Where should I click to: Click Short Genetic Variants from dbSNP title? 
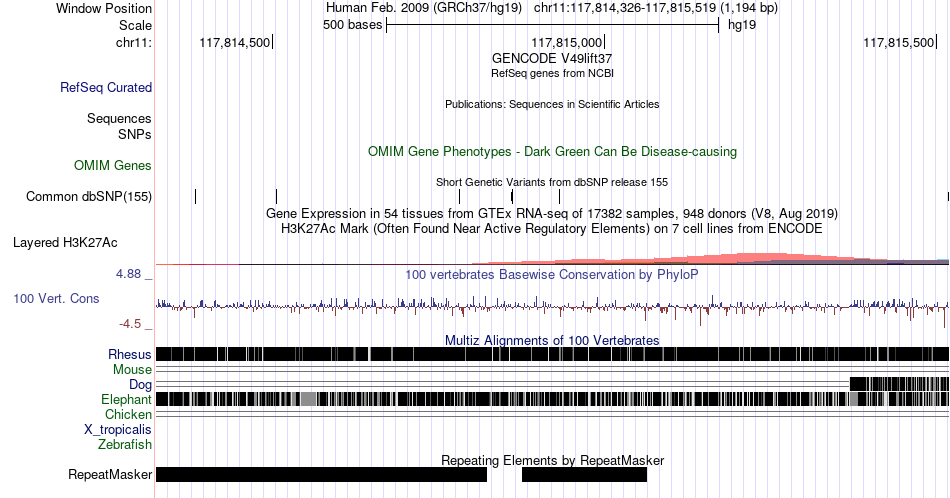[552, 182]
